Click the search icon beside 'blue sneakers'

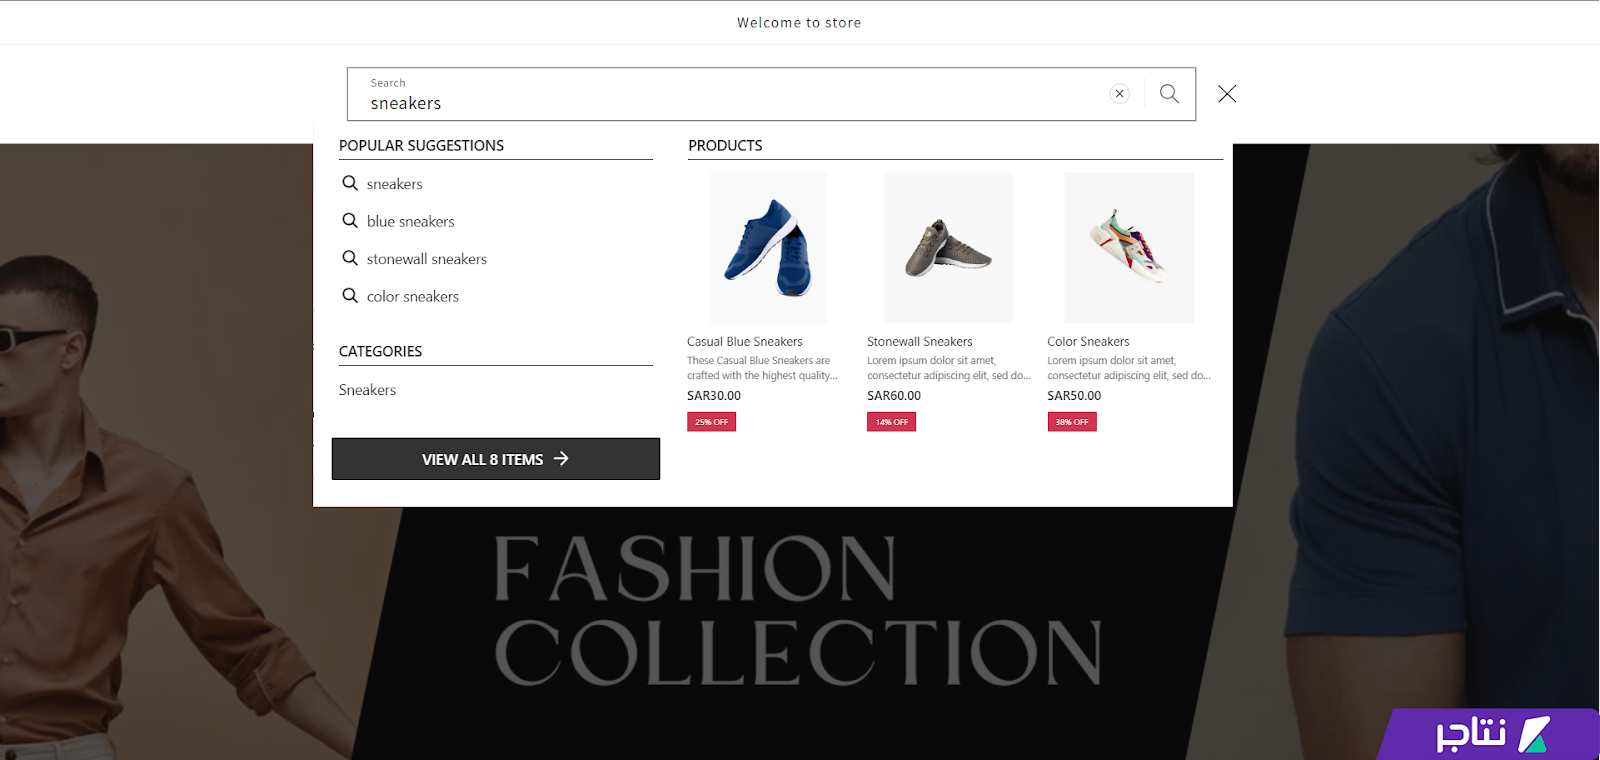pyautogui.click(x=350, y=221)
